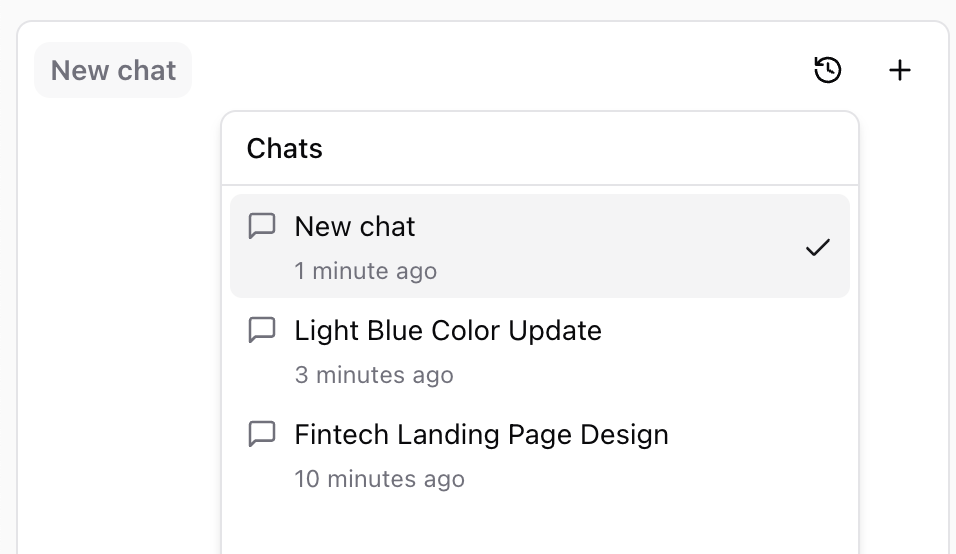This screenshot has height=554, width=956.
Task: Click the "10 minutes ago" timestamp
Action: tap(380, 479)
